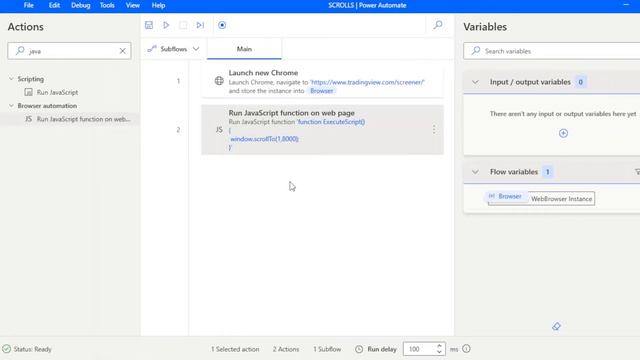Add a new input or output variable
Image resolution: width=640 pixels, height=360 pixels.
click(x=563, y=133)
